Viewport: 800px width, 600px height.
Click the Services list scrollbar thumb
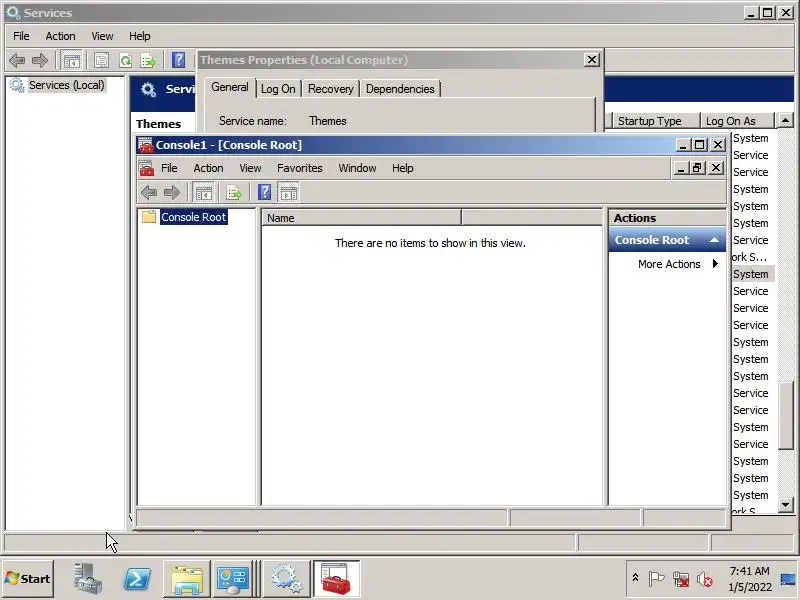click(785, 415)
